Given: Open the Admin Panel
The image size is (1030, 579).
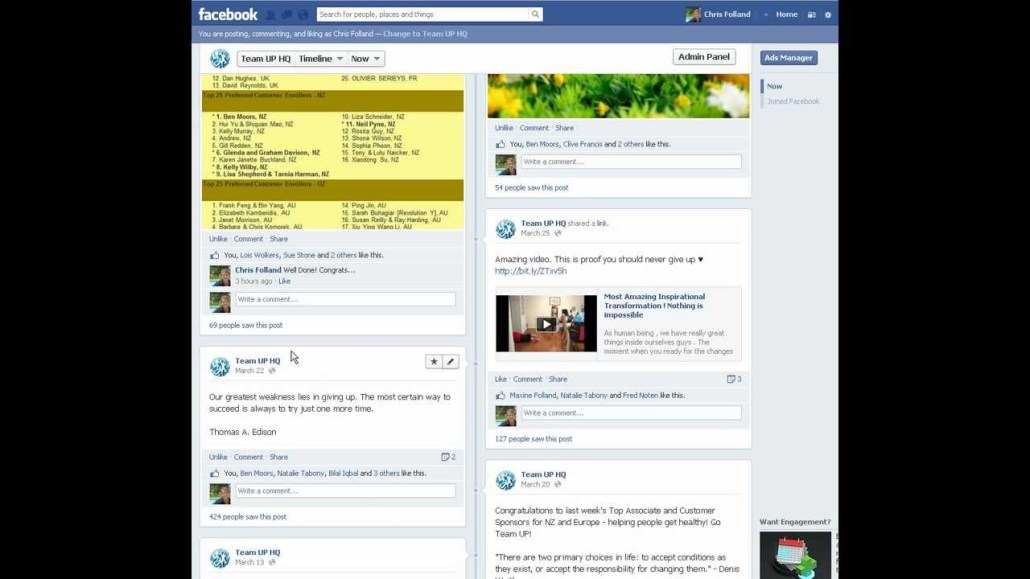Looking at the screenshot, I should [704, 57].
